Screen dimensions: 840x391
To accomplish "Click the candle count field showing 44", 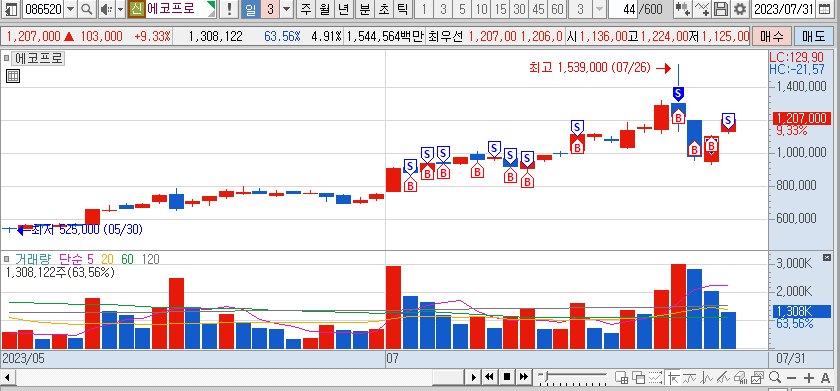I will pyautogui.click(x=624, y=9).
